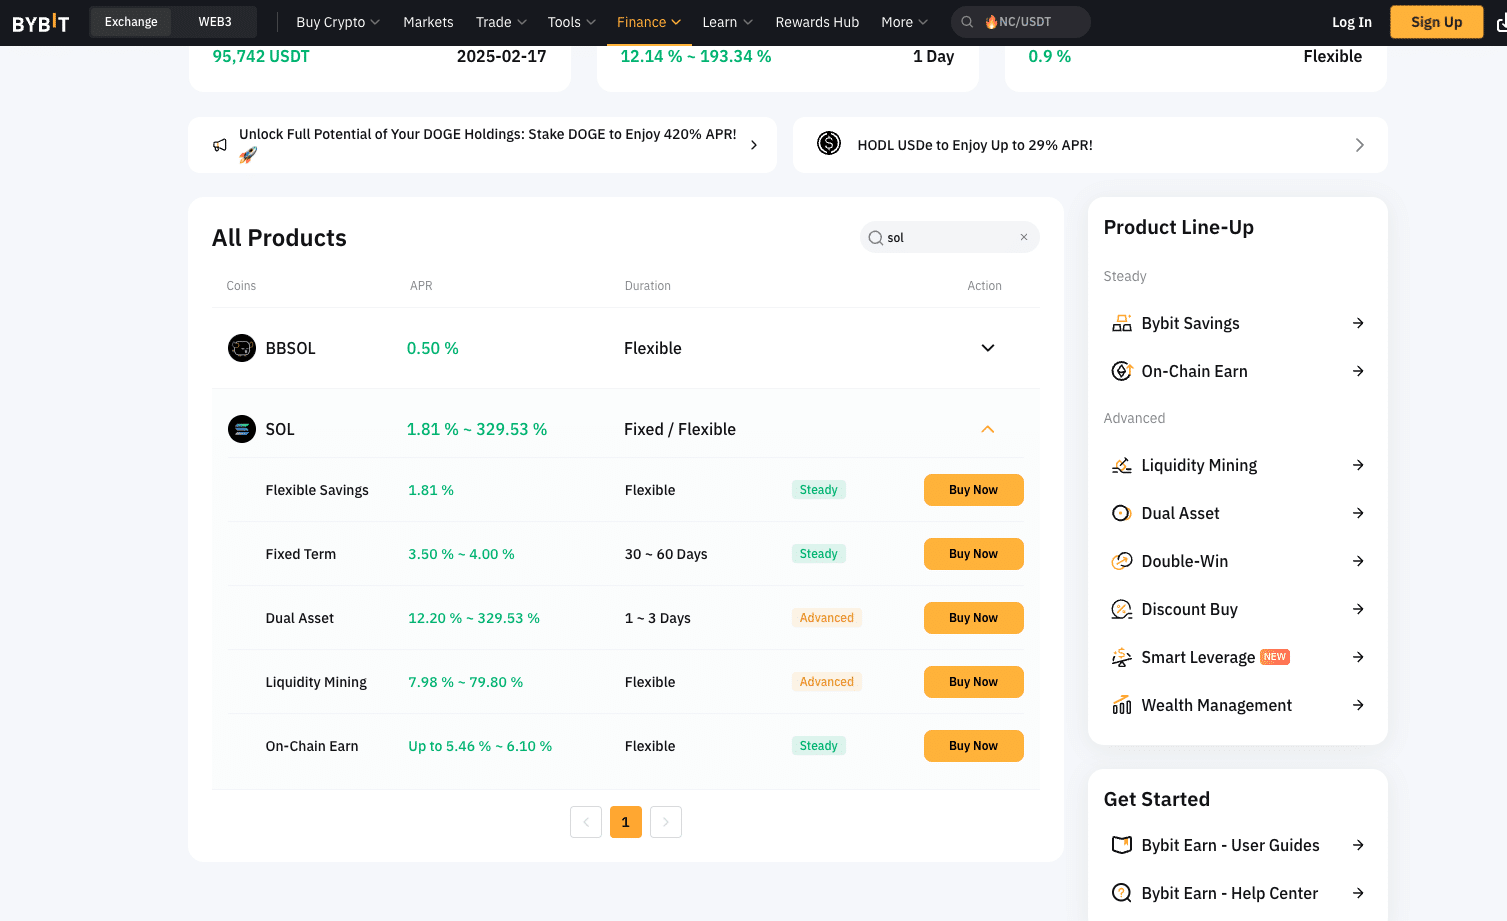Select page 1 in pagination
Image resolution: width=1507 pixels, height=921 pixels.
(626, 822)
